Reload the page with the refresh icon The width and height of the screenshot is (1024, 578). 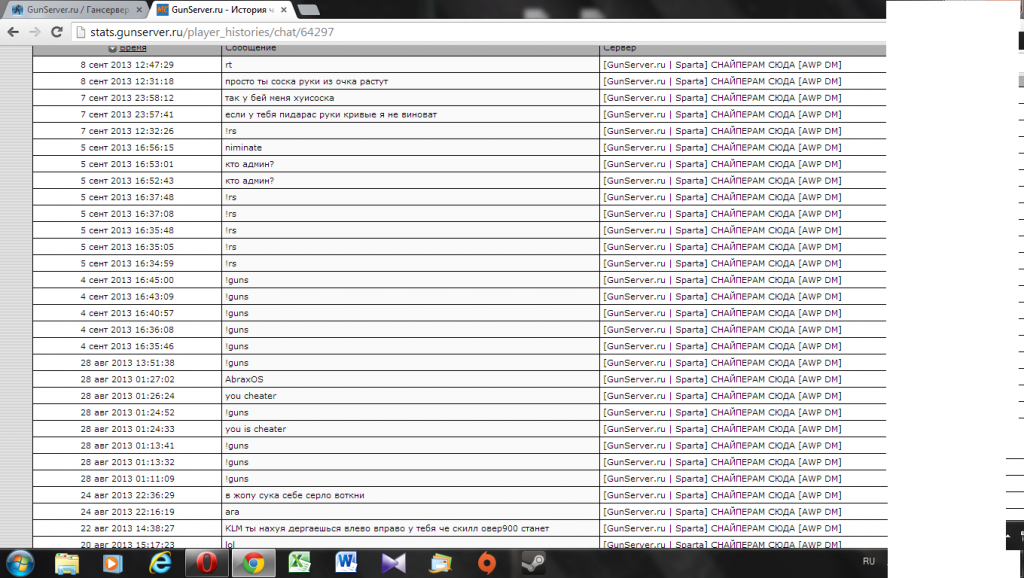point(58,32)
